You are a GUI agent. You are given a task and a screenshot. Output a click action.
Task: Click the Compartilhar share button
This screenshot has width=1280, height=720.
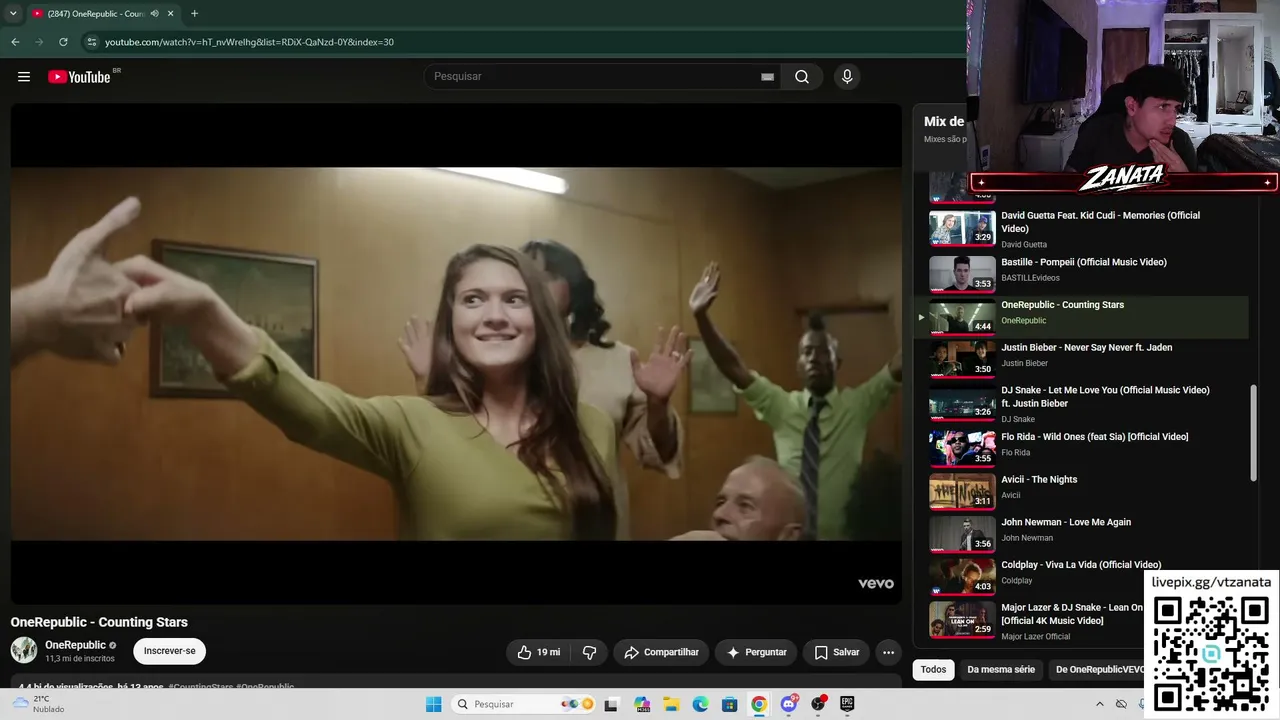click(x=661, y=652)
